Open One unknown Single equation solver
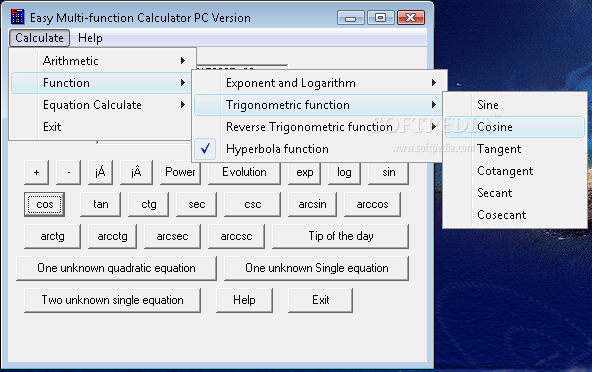 (x=316, y=268)
